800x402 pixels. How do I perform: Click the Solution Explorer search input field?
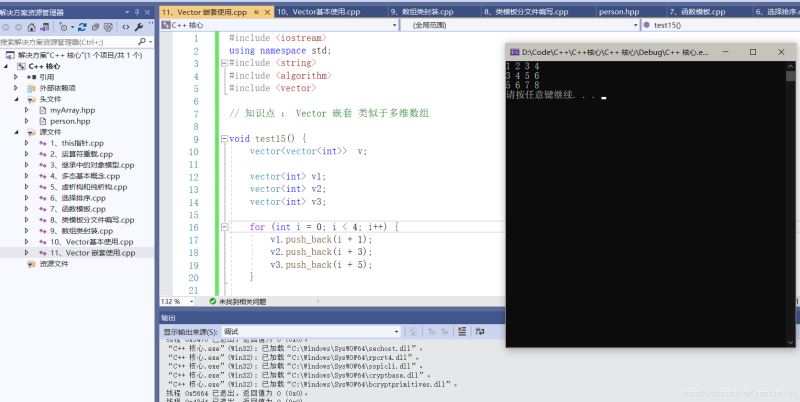pyautogui.click(x=68, y=41)
